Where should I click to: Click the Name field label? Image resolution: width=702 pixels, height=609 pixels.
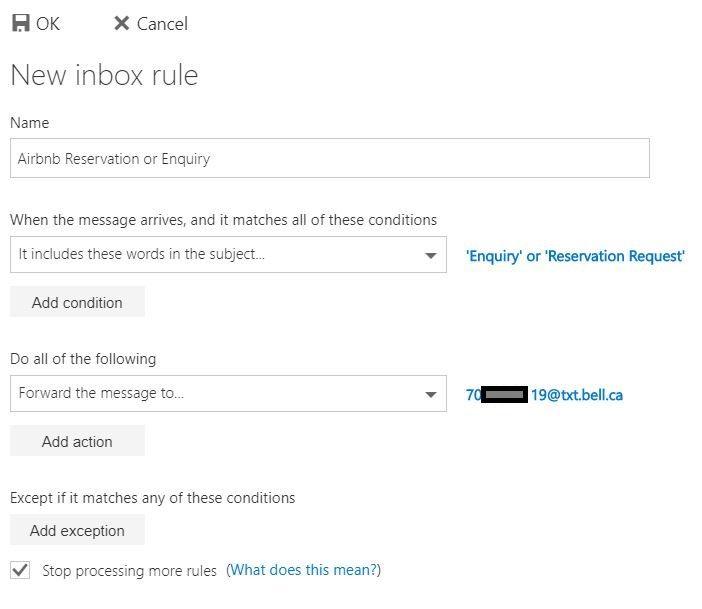(29, 123)
